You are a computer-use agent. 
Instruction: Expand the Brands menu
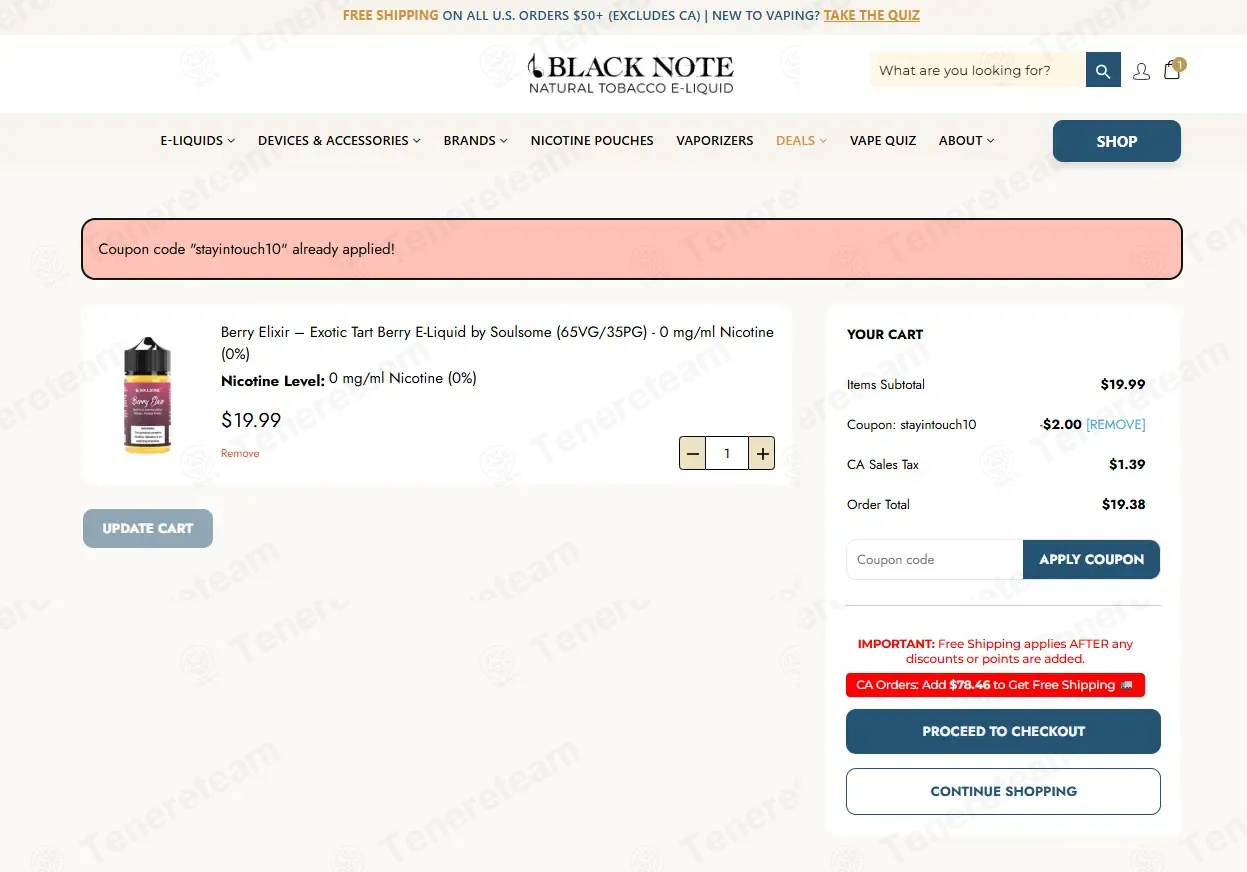pyautogui.click(x=476, y=141)
